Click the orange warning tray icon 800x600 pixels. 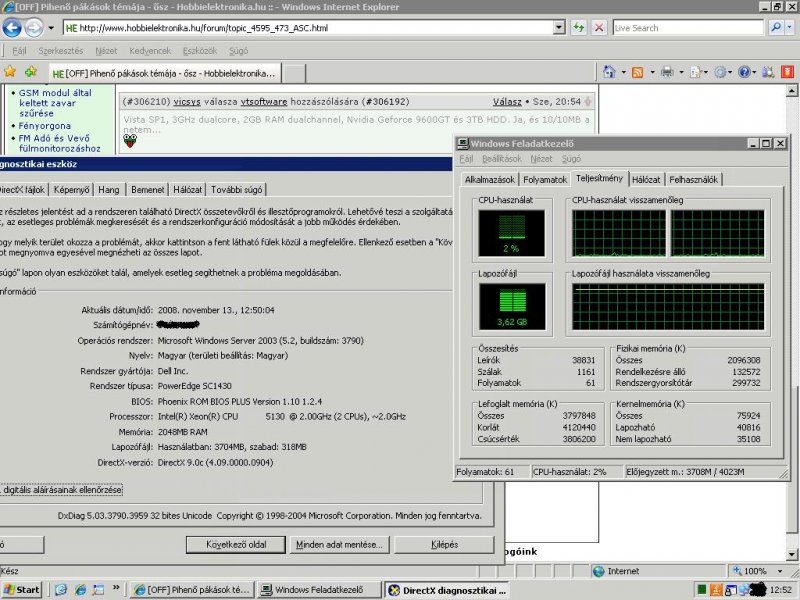pos(716,590)
